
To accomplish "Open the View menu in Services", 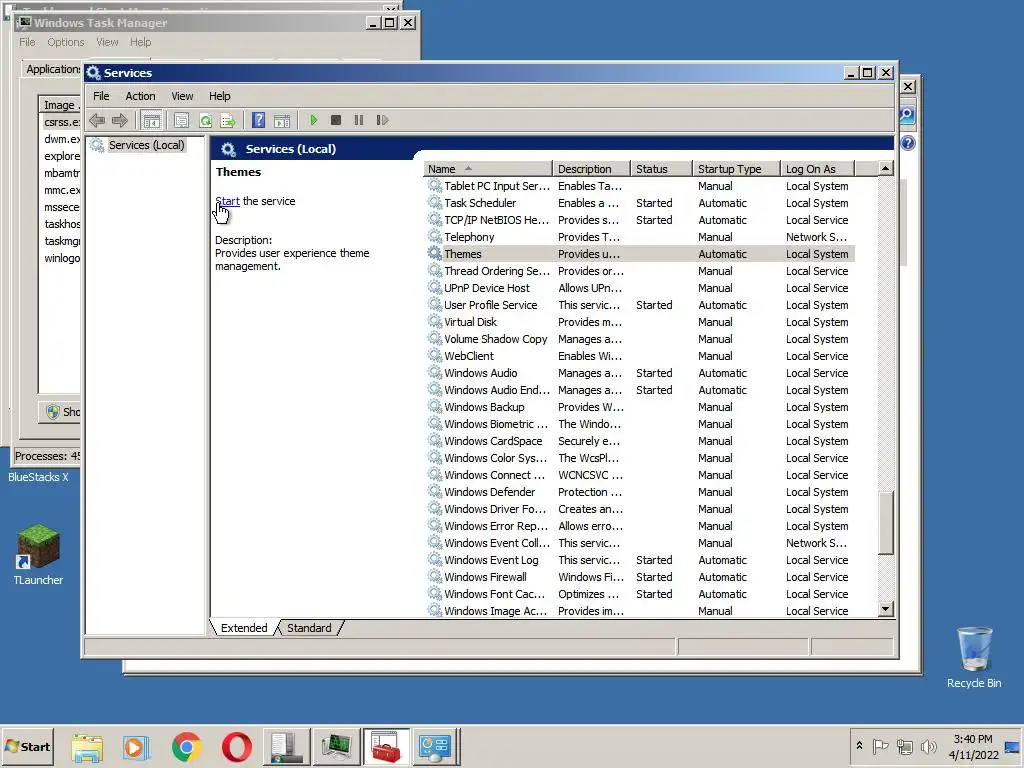I will click(x=182, y=96).
